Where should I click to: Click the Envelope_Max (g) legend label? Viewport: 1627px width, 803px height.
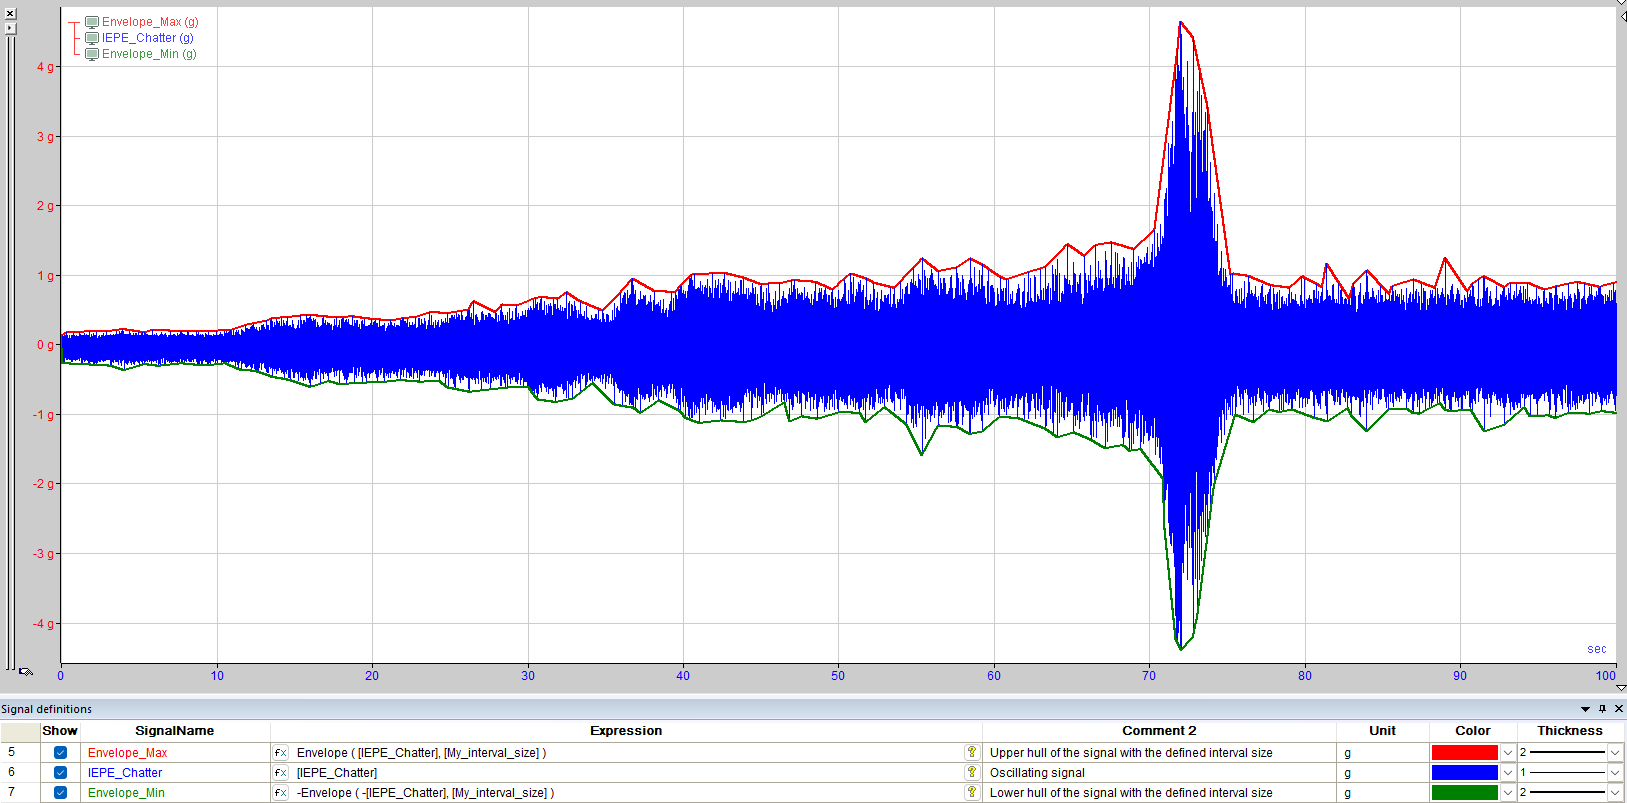[150, 22]
